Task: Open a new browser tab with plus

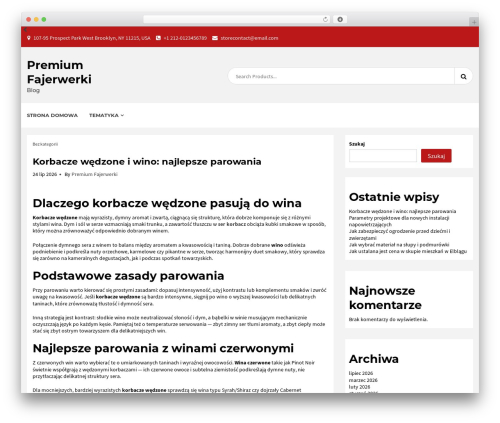Action: tap(474, 22)
